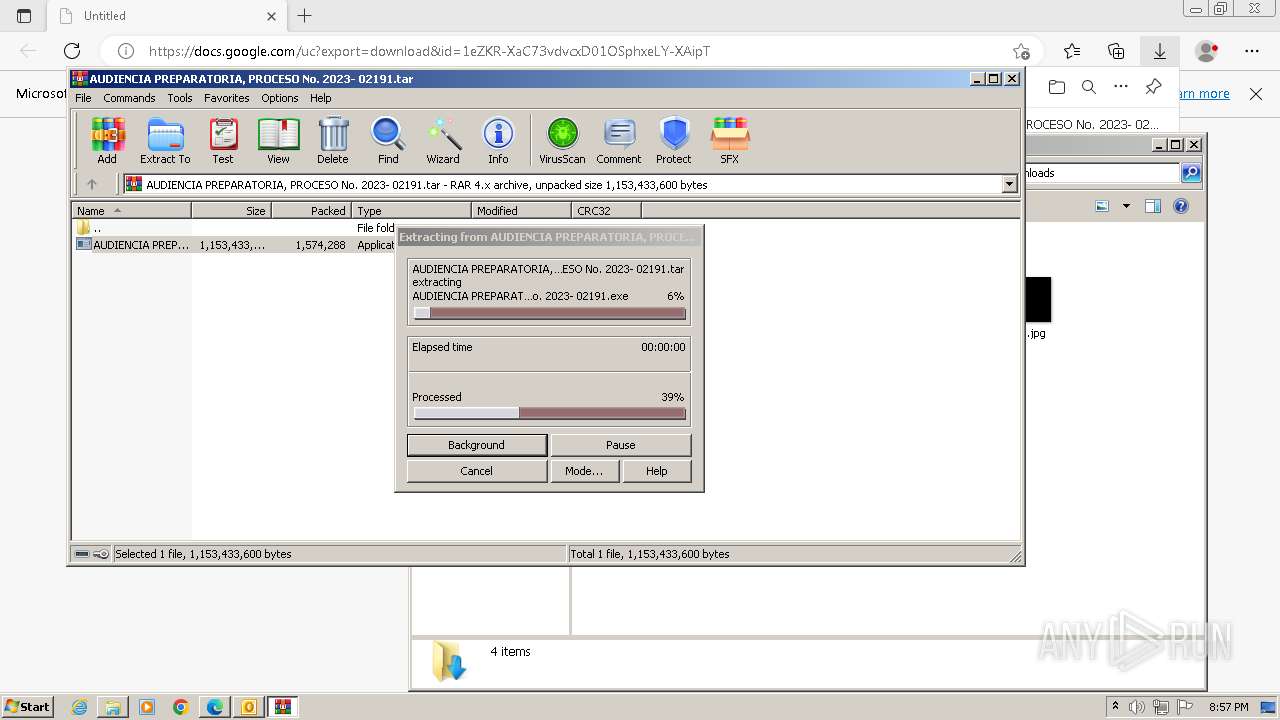
Task: Sort by Type column header
Action: 411,210
